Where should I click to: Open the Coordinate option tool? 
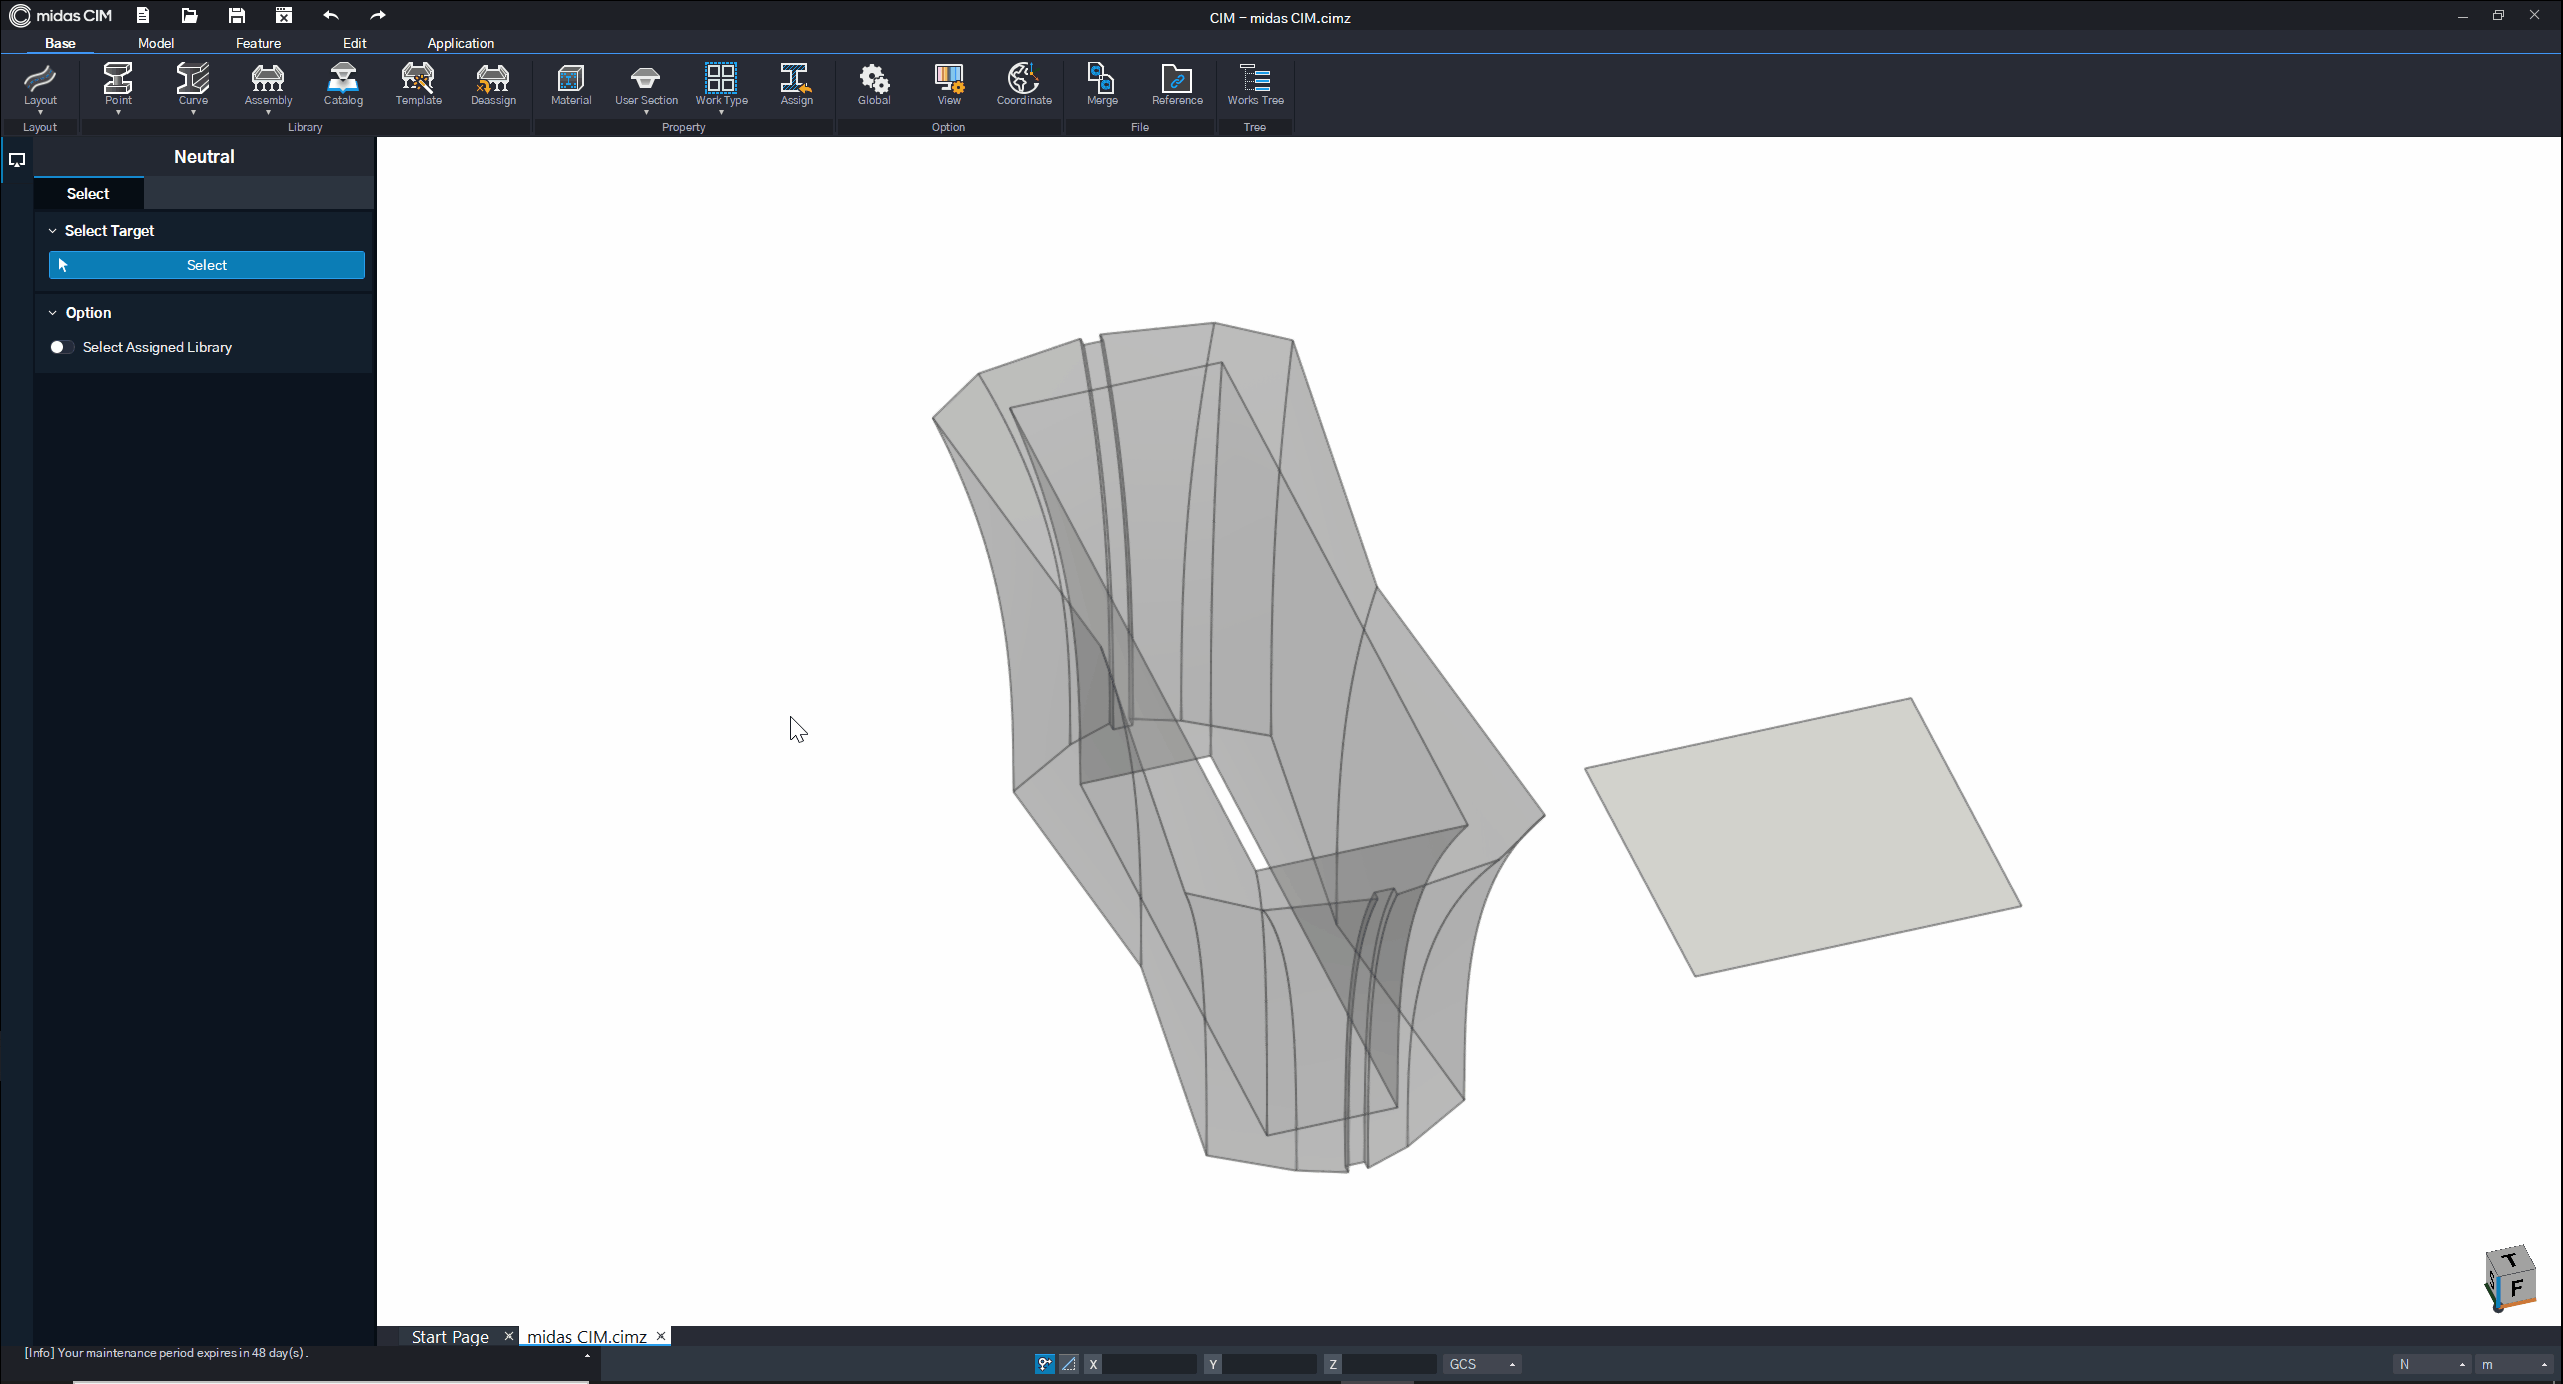tap(1023, 85)
